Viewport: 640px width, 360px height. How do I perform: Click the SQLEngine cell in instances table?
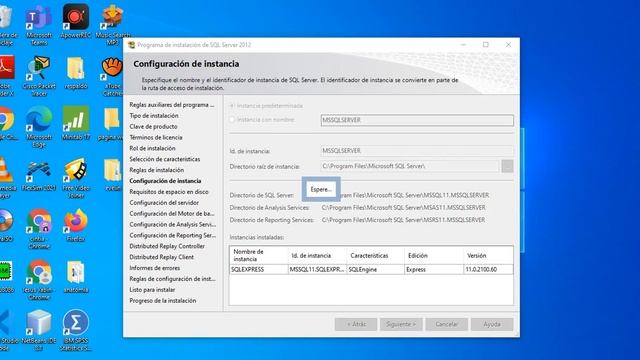[376, 269]
